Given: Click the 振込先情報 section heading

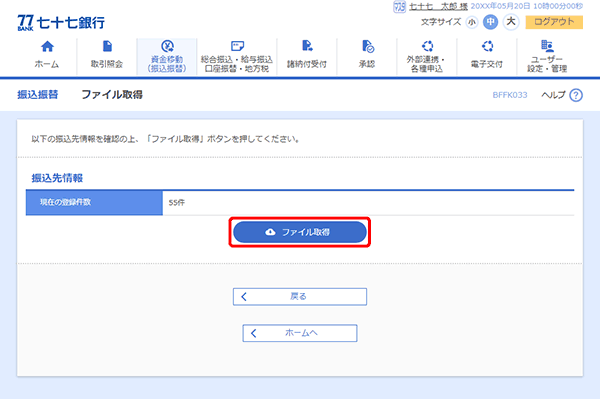Looking at the screenshot, I should [57, 178].
